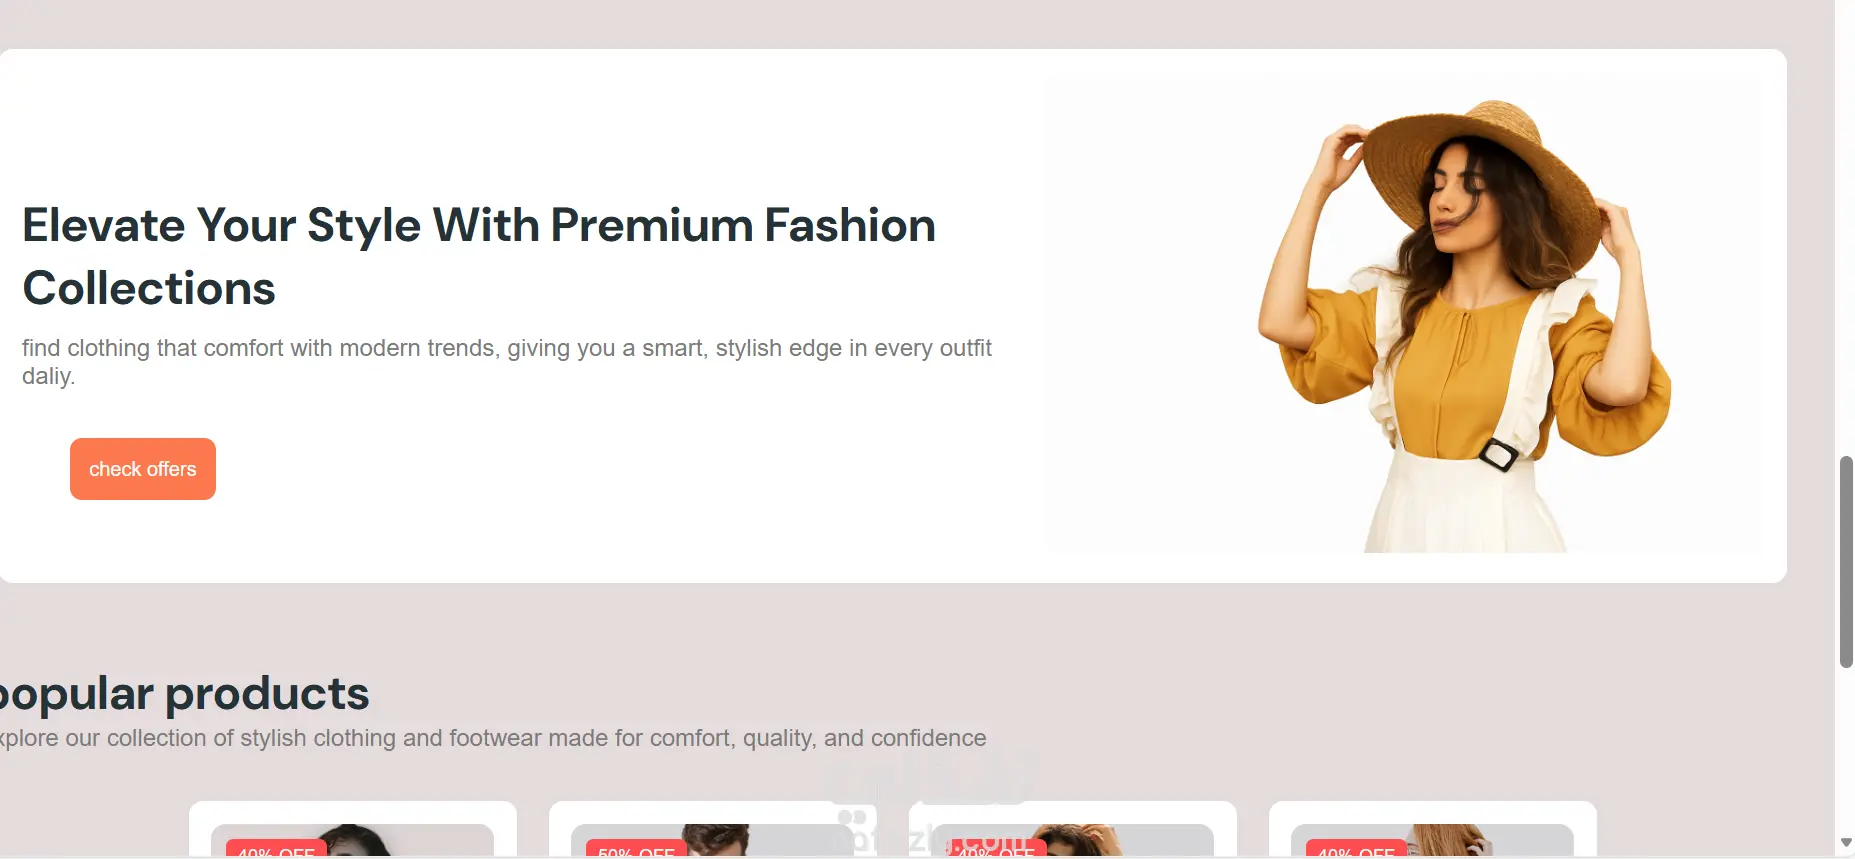Click the scroll-down arrow on the scrollbar

1846,843
